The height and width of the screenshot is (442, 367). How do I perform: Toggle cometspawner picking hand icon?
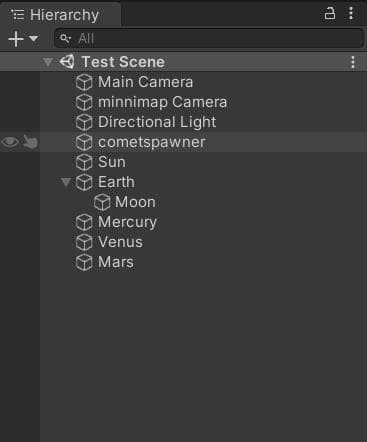click(30, 142)
